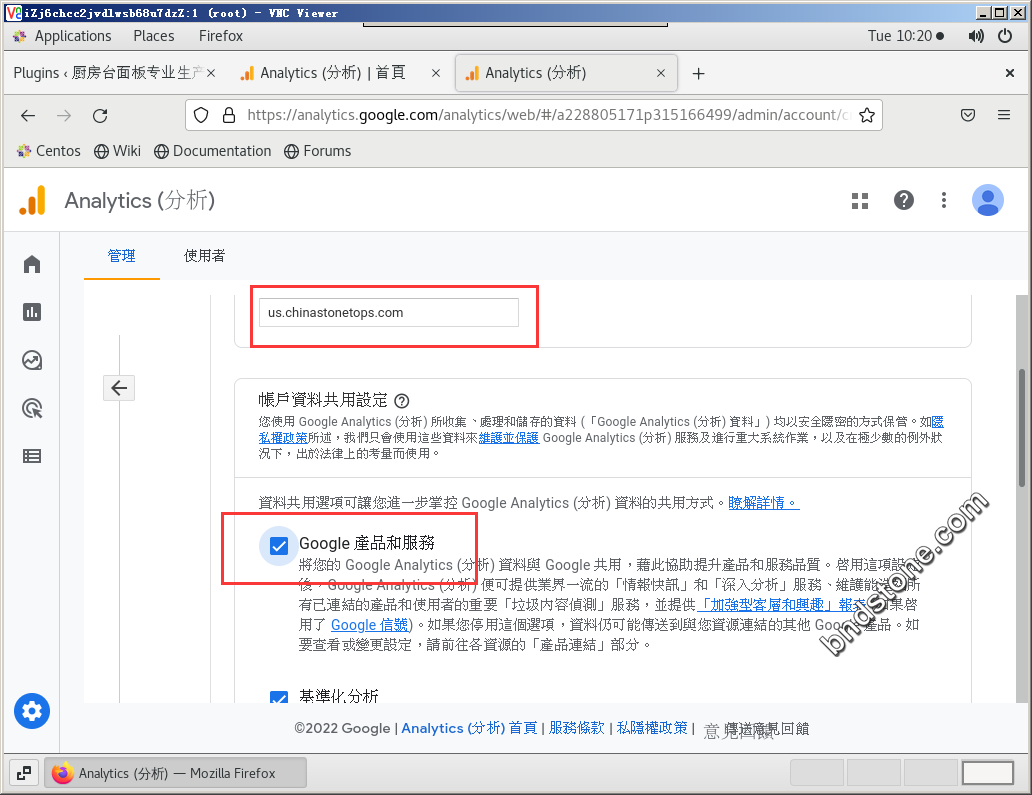This screenshot has width=1032, height=795.
Task: Click the Firefox URL address bar
Action: 533,115
